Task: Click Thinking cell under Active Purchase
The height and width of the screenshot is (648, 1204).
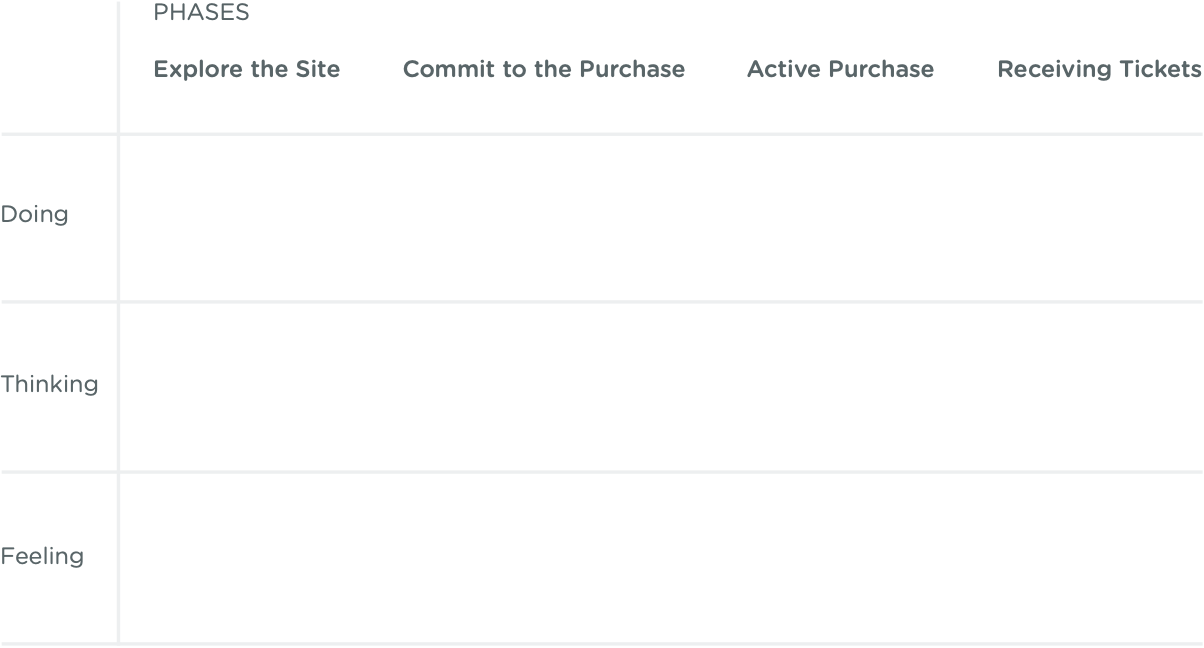Action: [x=840, y=387]
